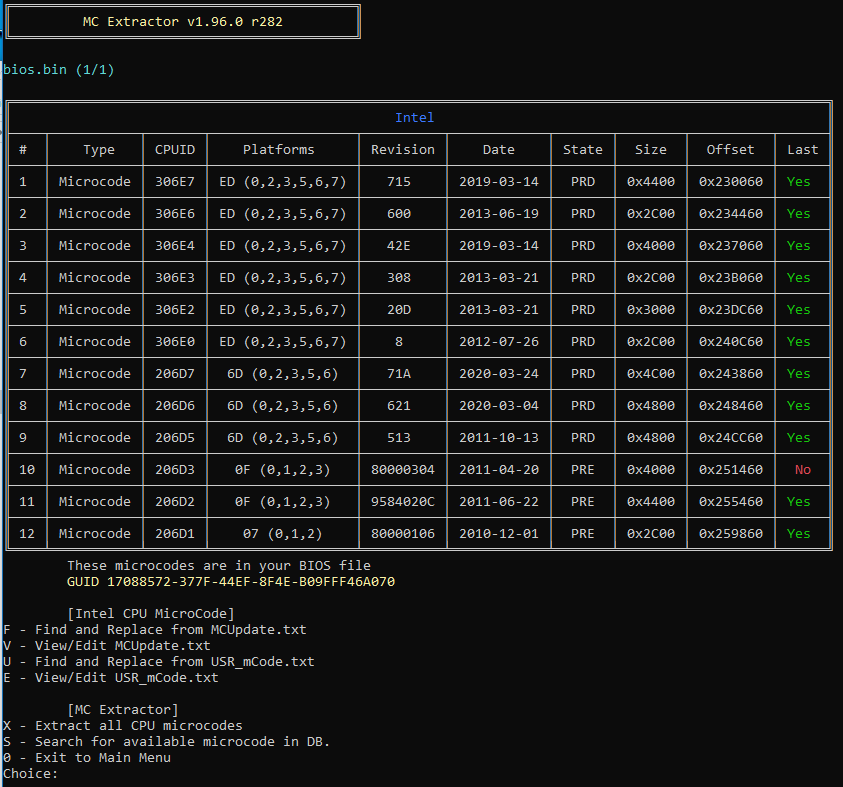Click the Intel table heading
The height and width of the screenshot is (787, 843).
tap(414, 117)
